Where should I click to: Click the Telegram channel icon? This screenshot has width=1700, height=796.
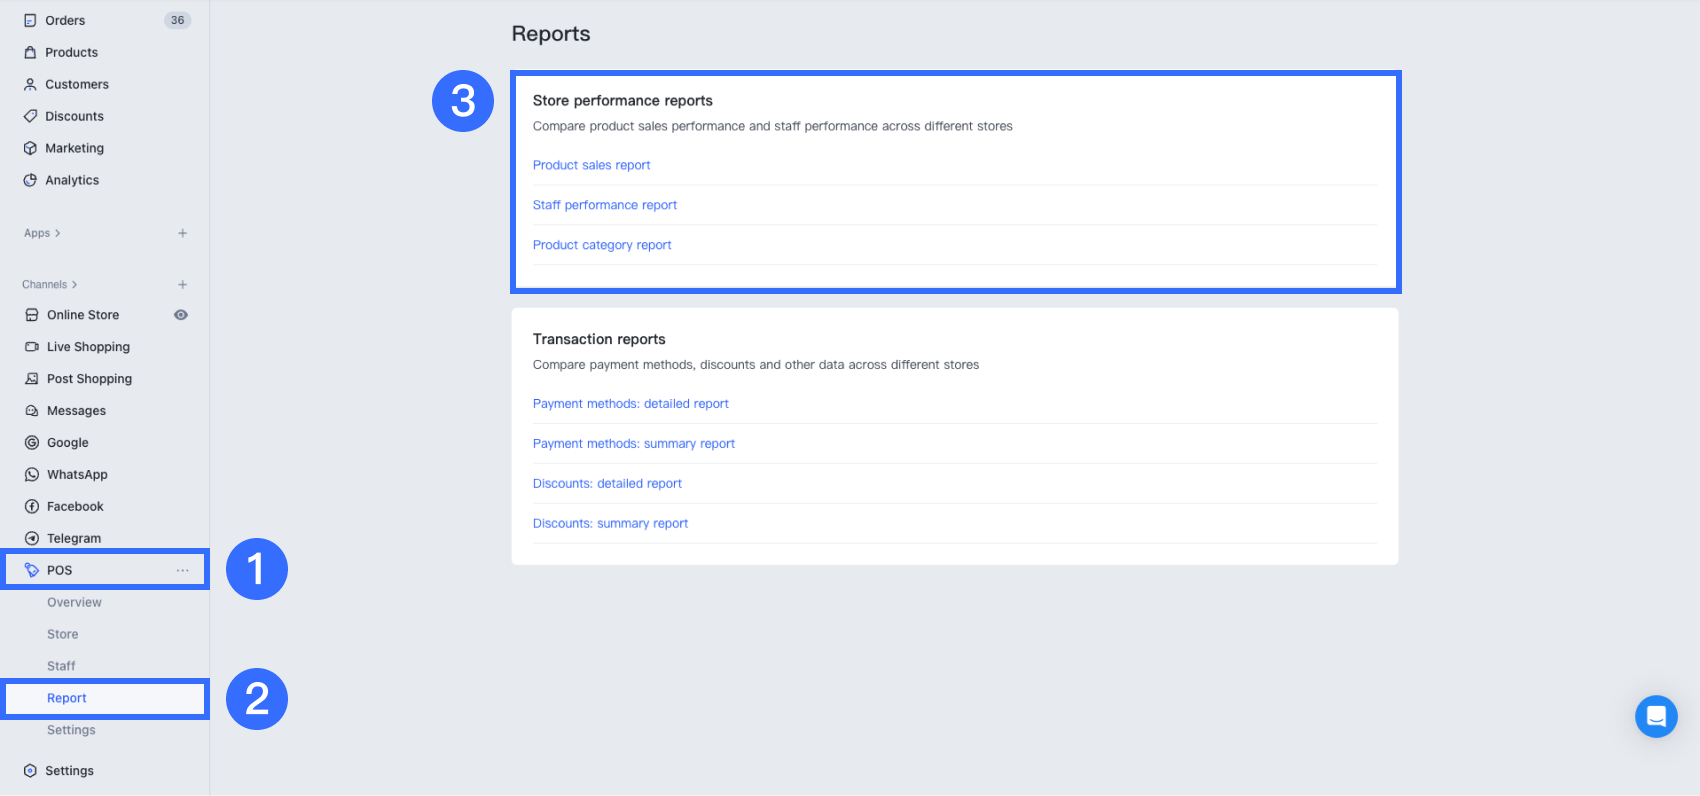coord(32,538)
